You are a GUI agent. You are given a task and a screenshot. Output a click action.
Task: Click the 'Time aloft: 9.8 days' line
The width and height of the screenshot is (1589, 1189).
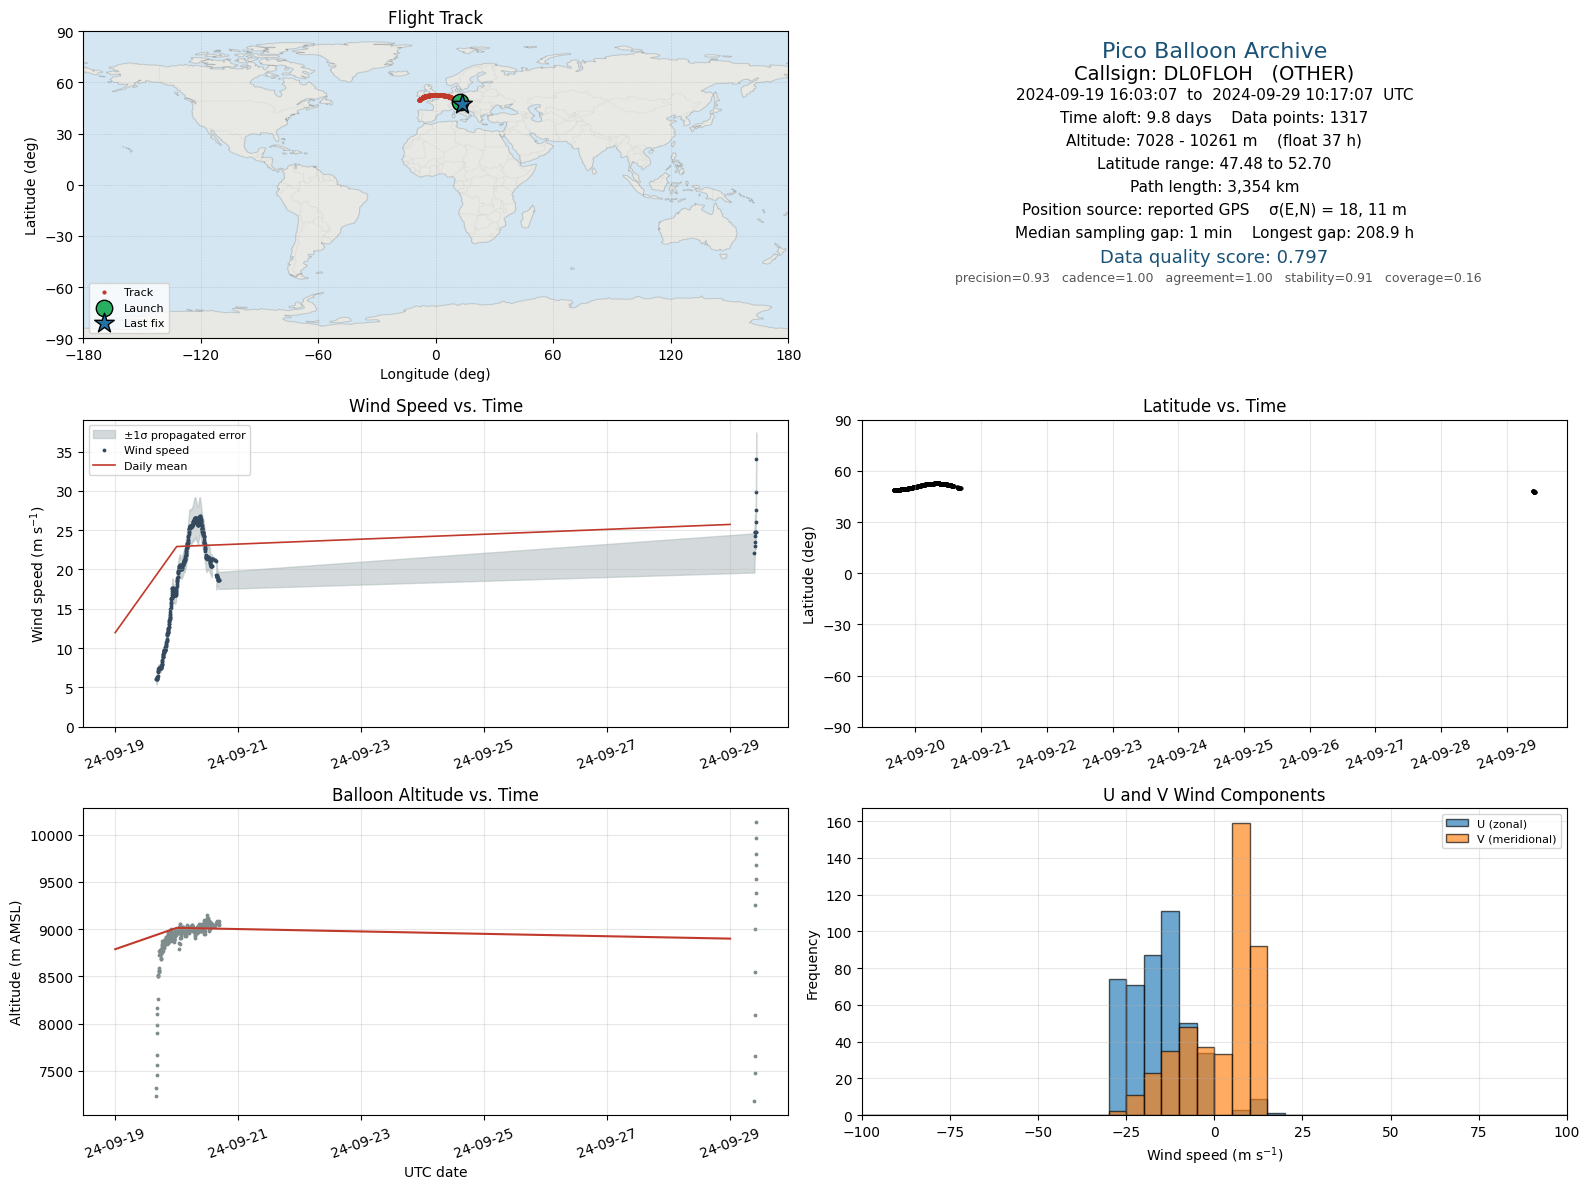(1214, 118)
